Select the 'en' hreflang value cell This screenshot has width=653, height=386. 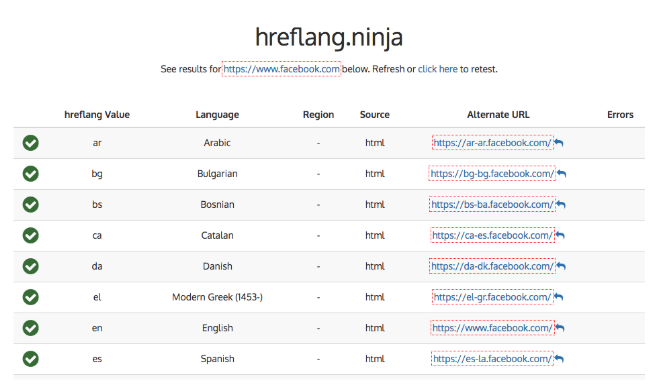pos(97,328)
